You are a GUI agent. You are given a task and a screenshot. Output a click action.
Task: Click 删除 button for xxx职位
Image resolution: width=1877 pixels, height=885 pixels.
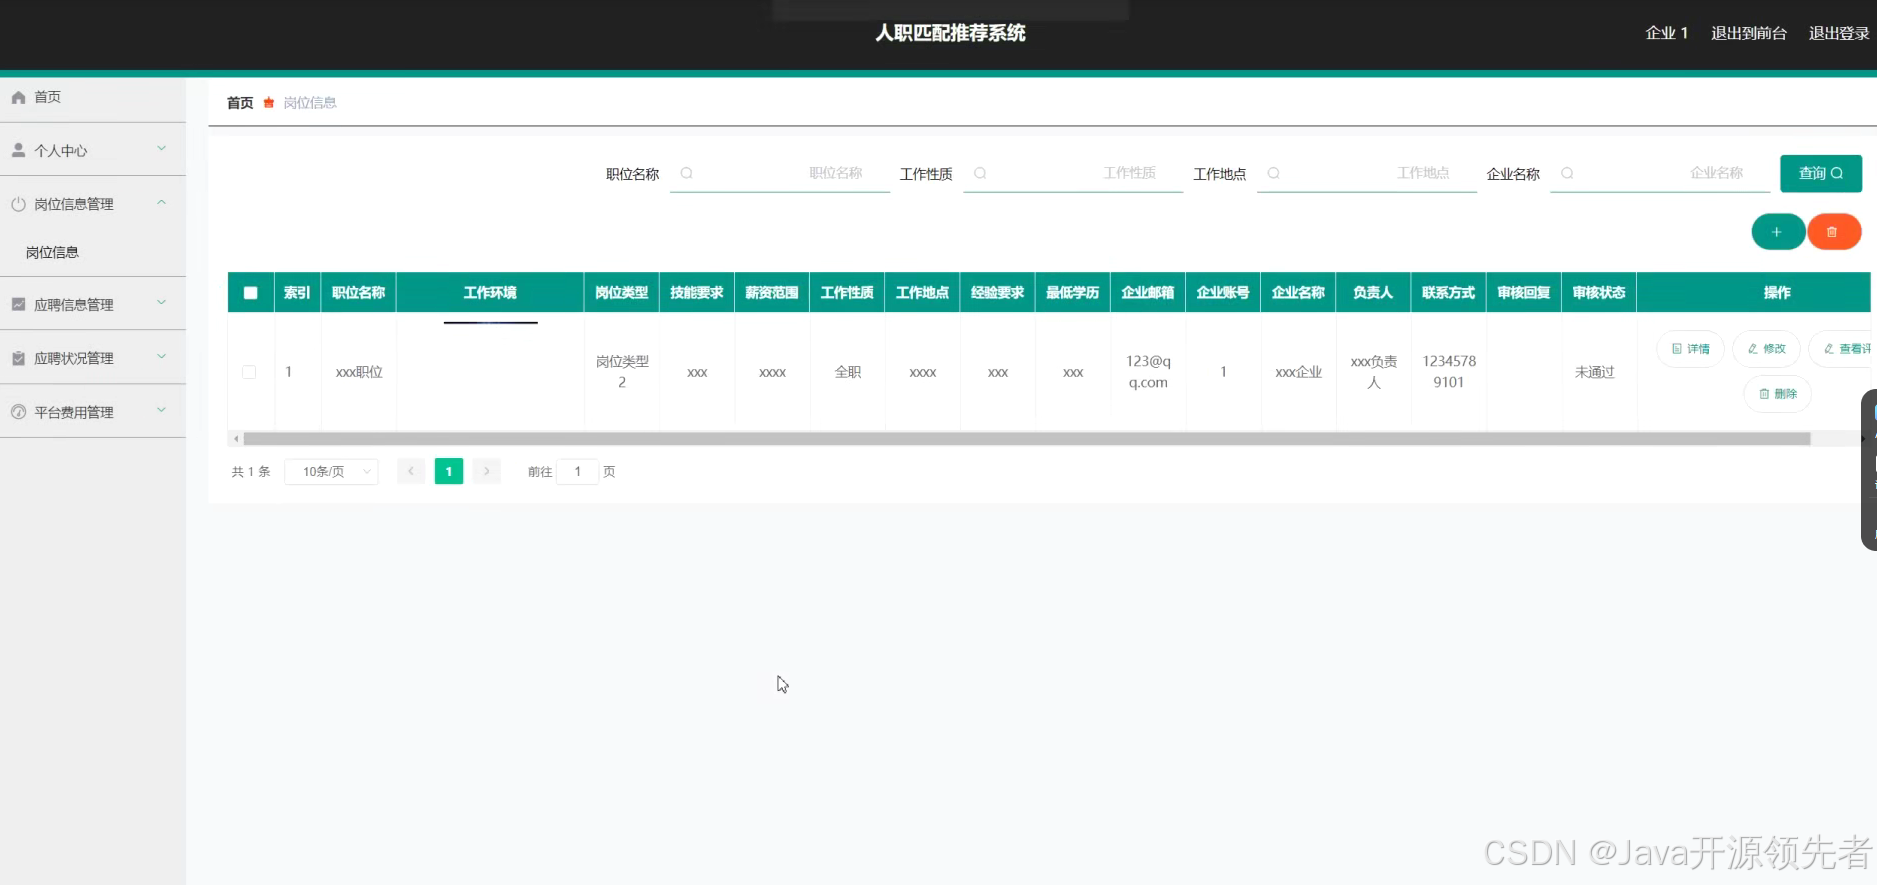point(1778,394)
